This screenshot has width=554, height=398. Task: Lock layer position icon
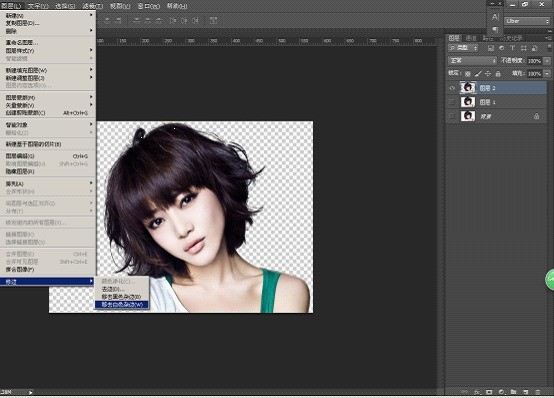(x=488, y=74)
